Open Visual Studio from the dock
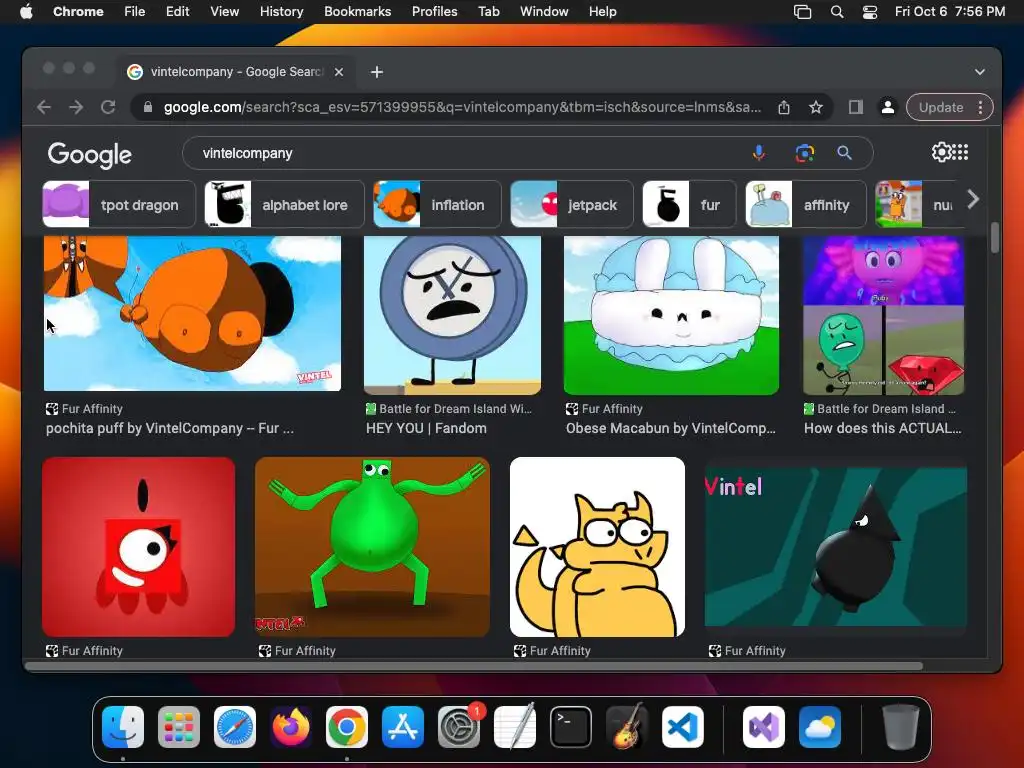Viewport: 1024px width, 768px height. click(x=763, y=727)
